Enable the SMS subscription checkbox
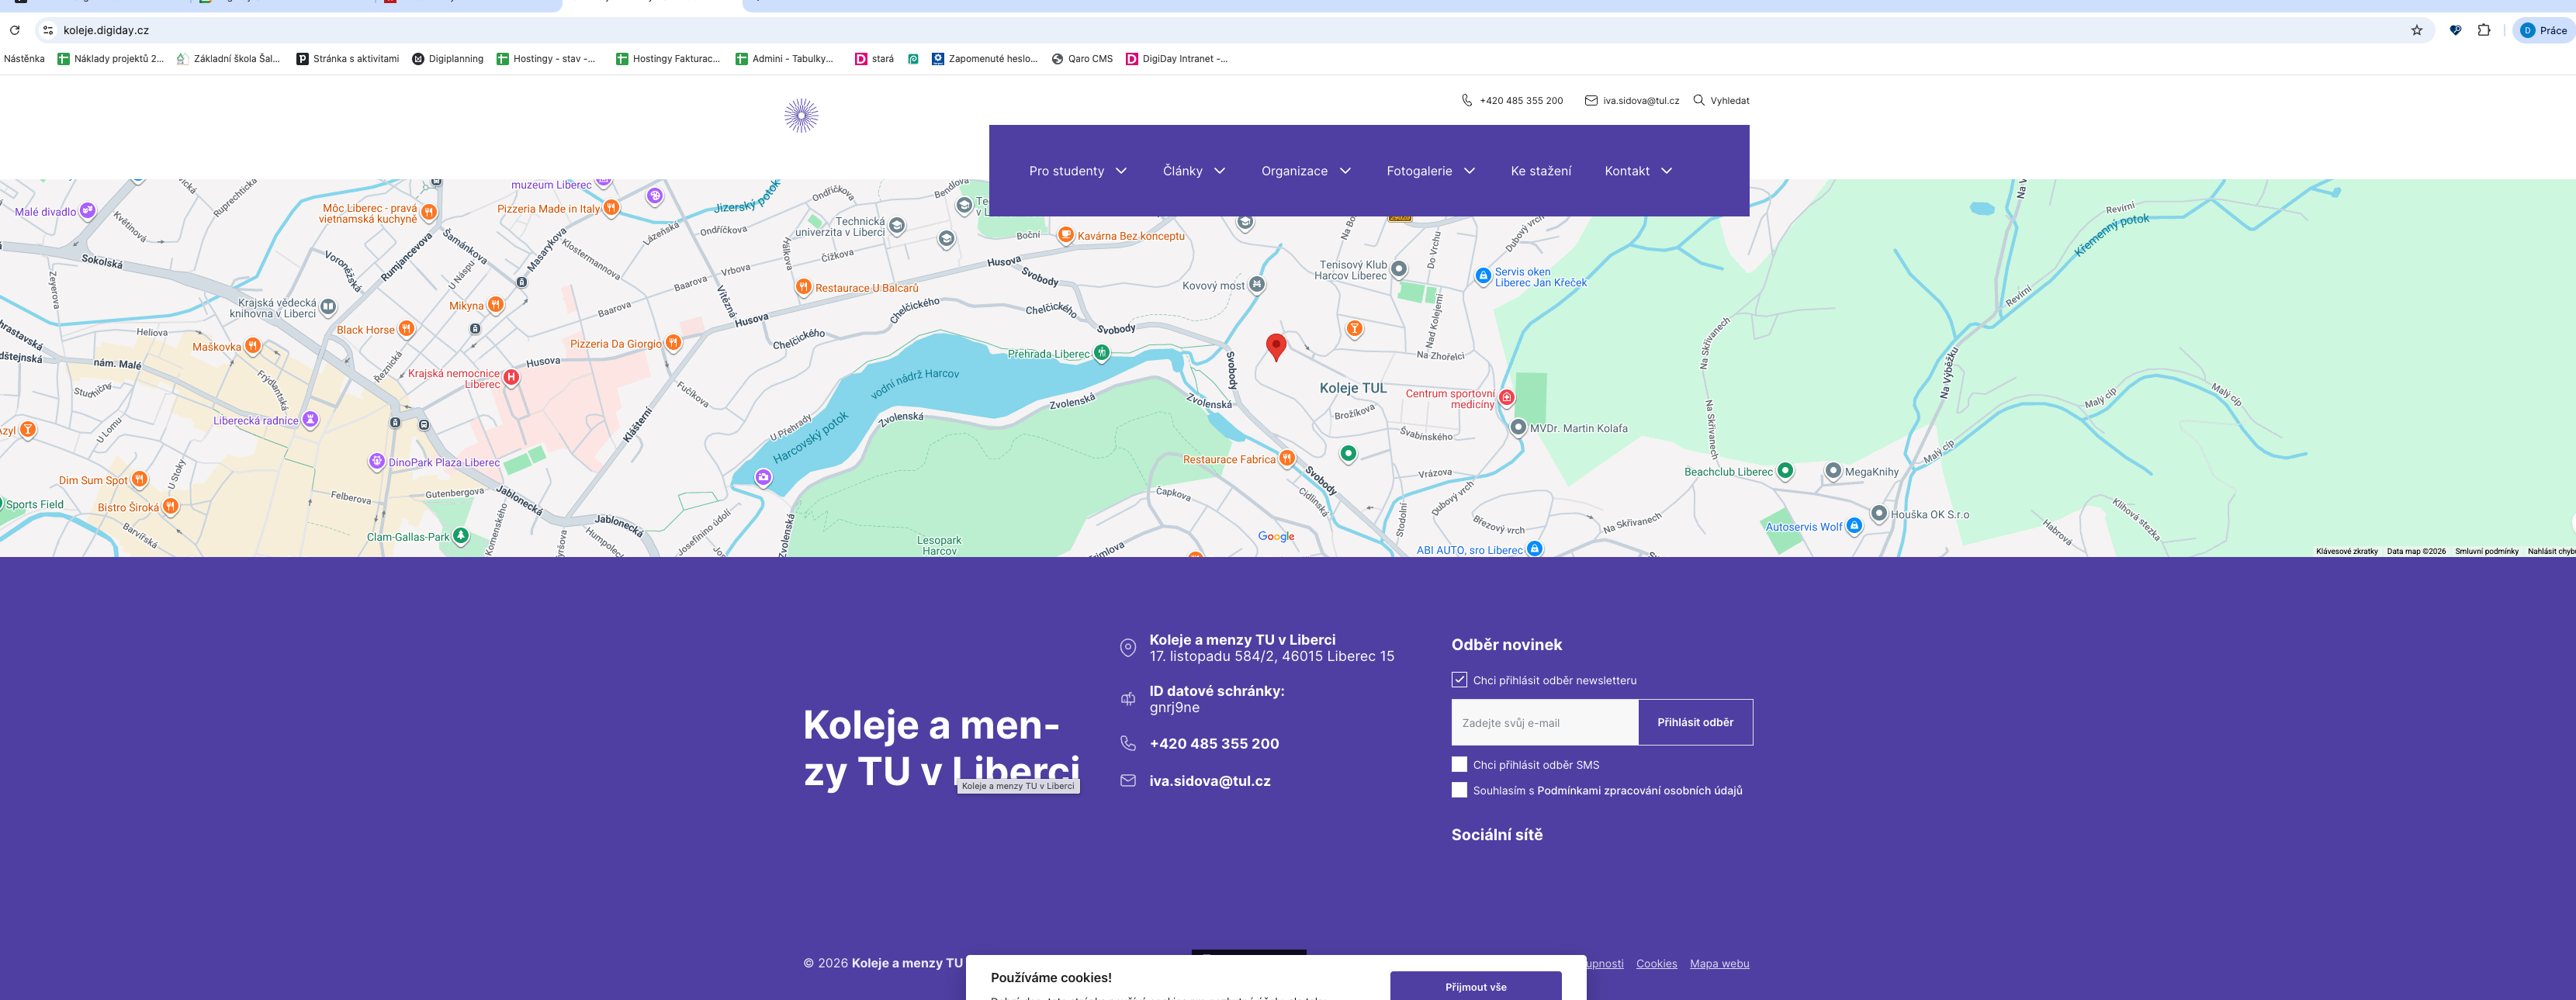 coord(1459,765)
